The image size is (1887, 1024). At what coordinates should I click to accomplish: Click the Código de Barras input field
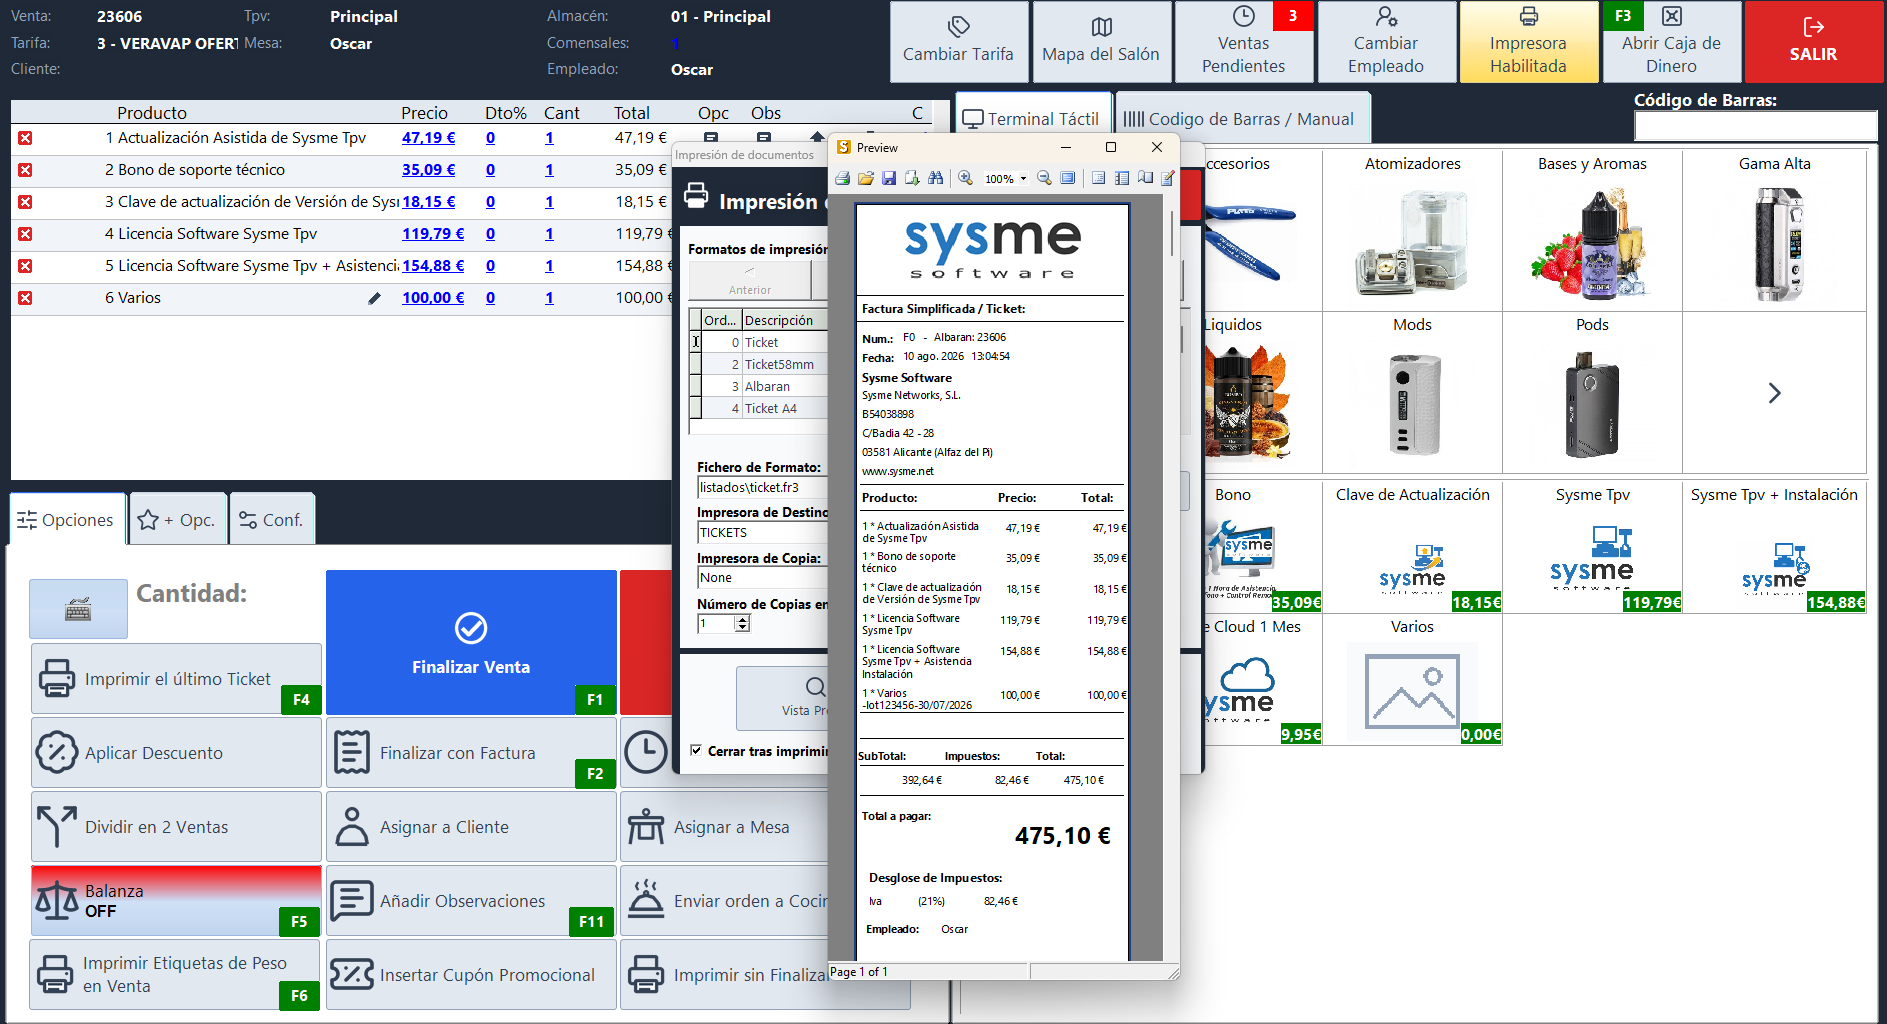tap(1755, 126)
